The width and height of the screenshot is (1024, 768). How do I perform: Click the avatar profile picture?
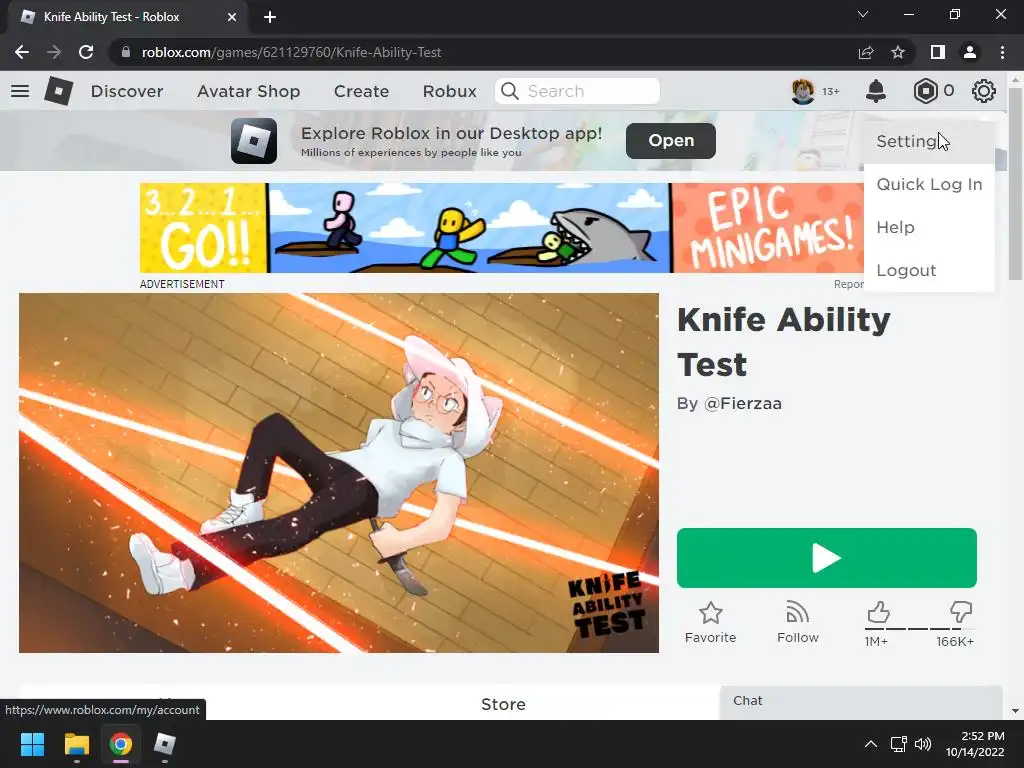[803, 91]
